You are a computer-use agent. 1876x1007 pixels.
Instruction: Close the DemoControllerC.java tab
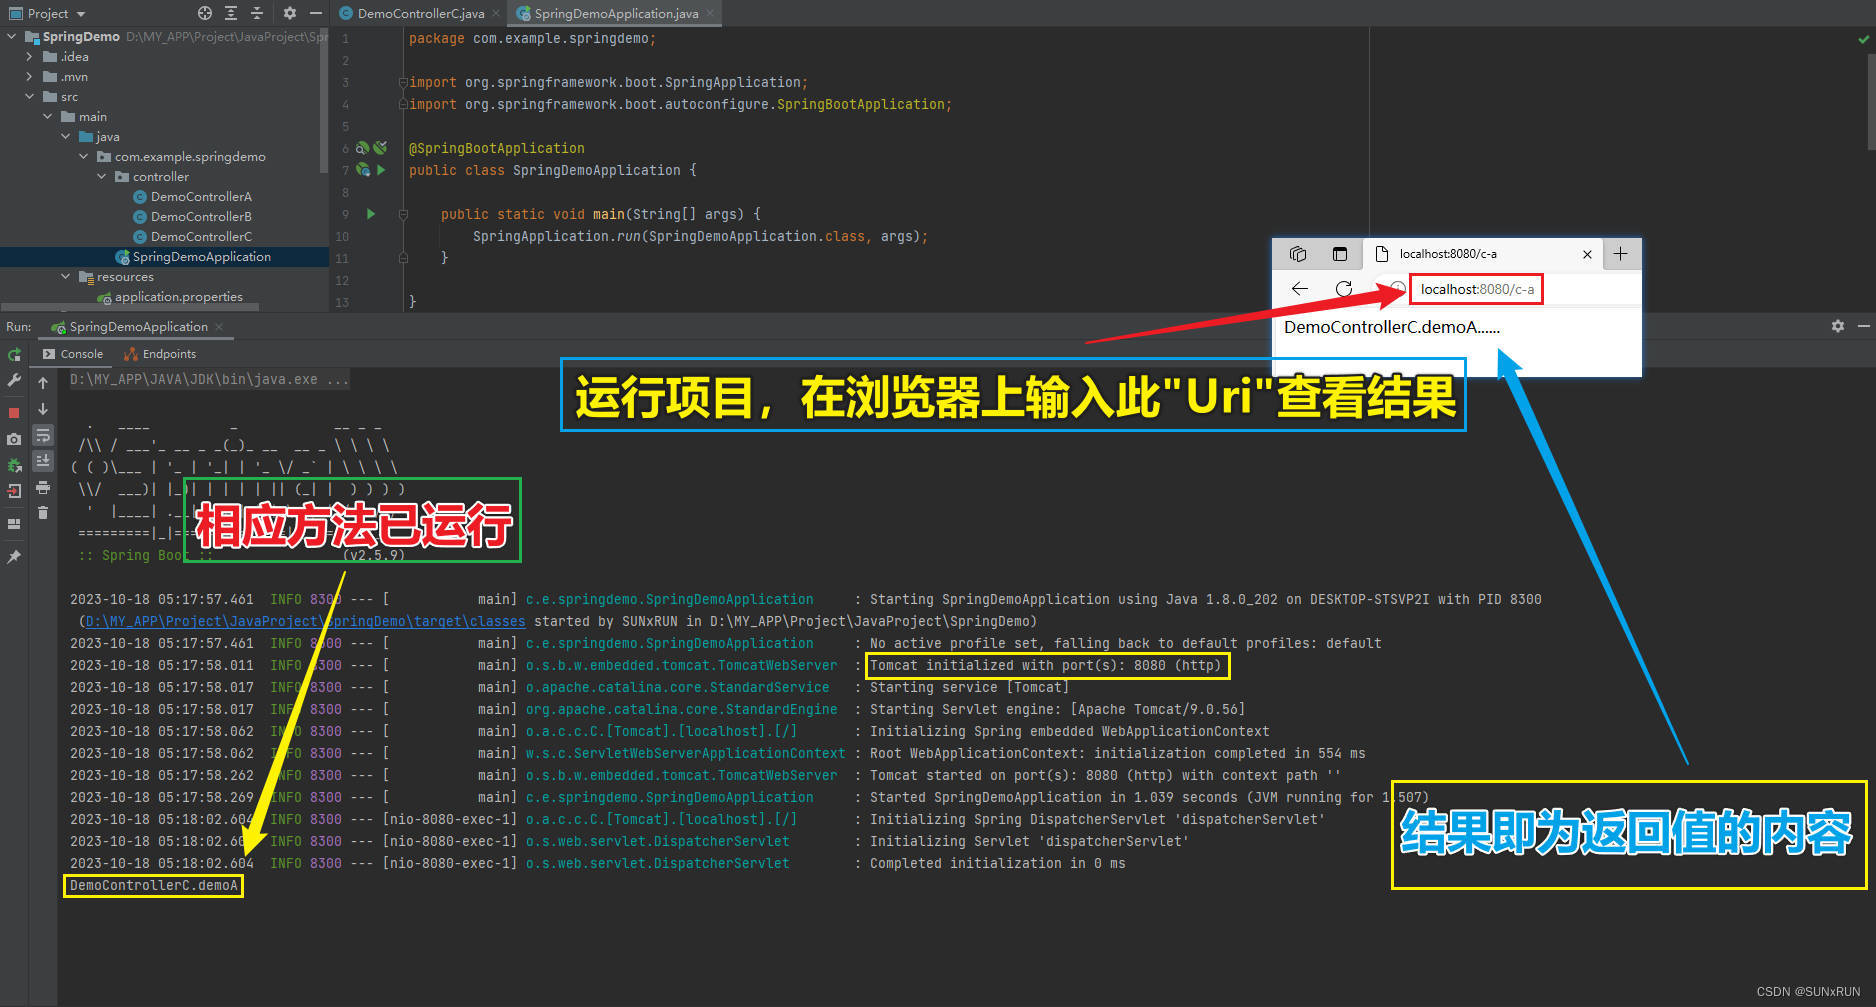(496, 13)
